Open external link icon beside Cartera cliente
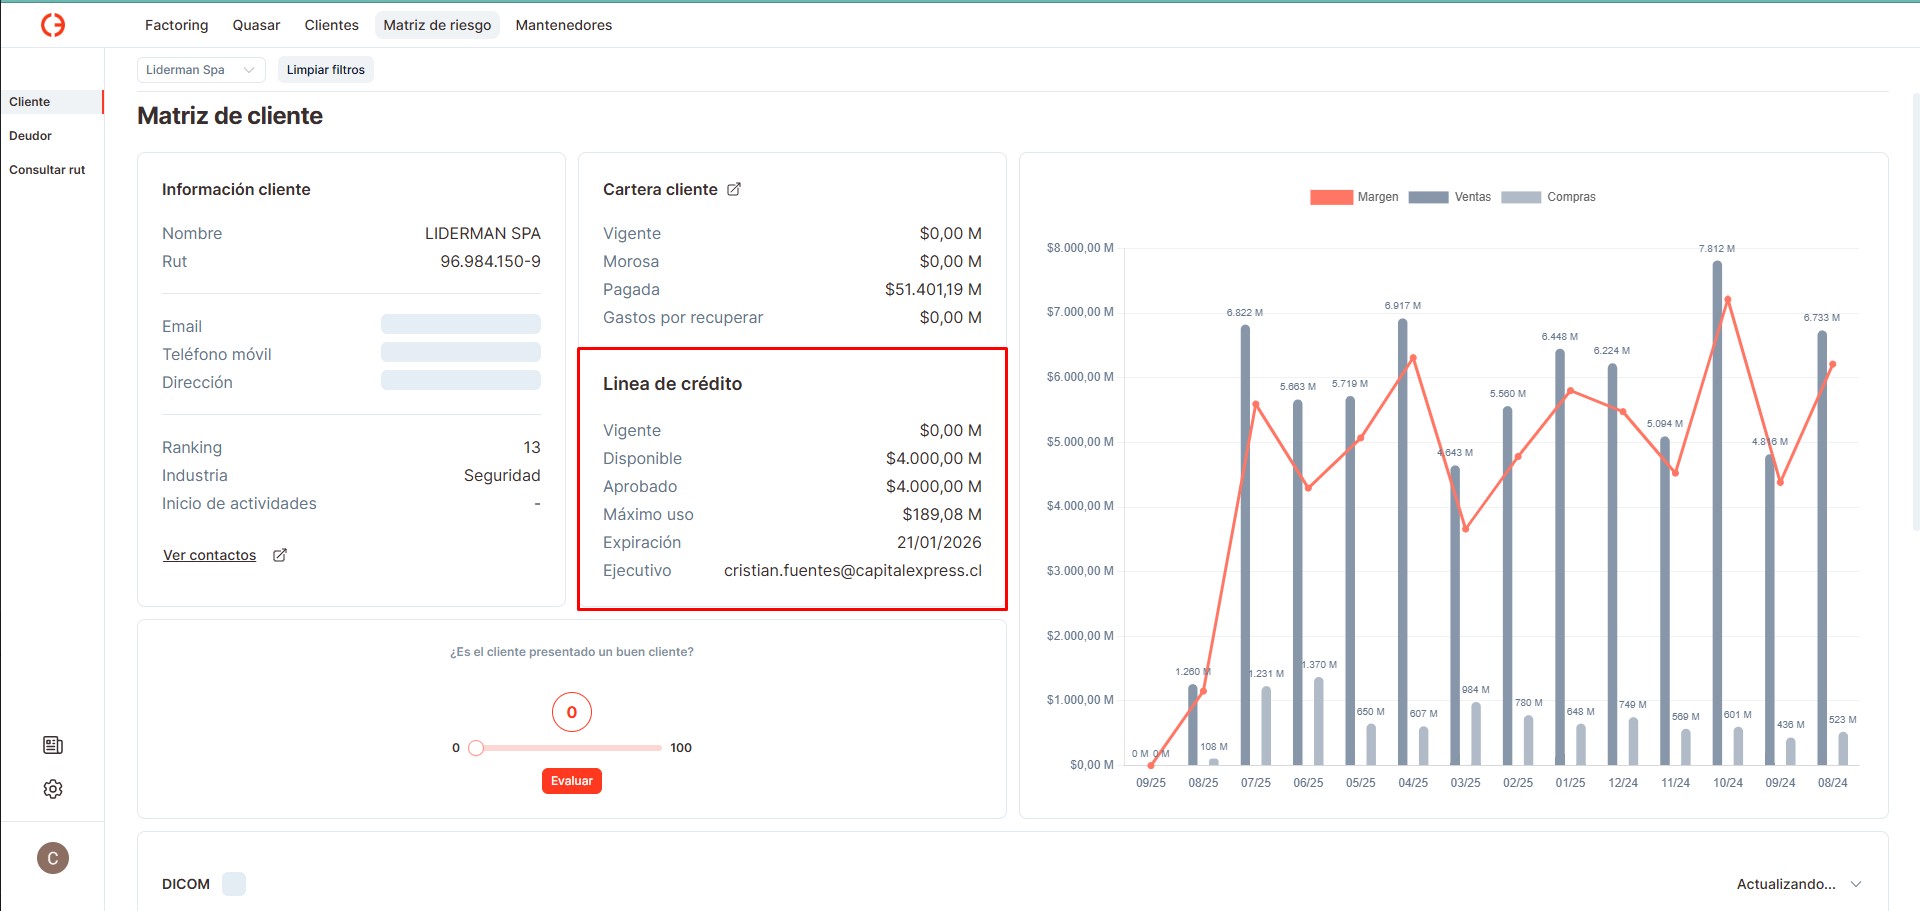1920x911 pixels. [734, 189]
